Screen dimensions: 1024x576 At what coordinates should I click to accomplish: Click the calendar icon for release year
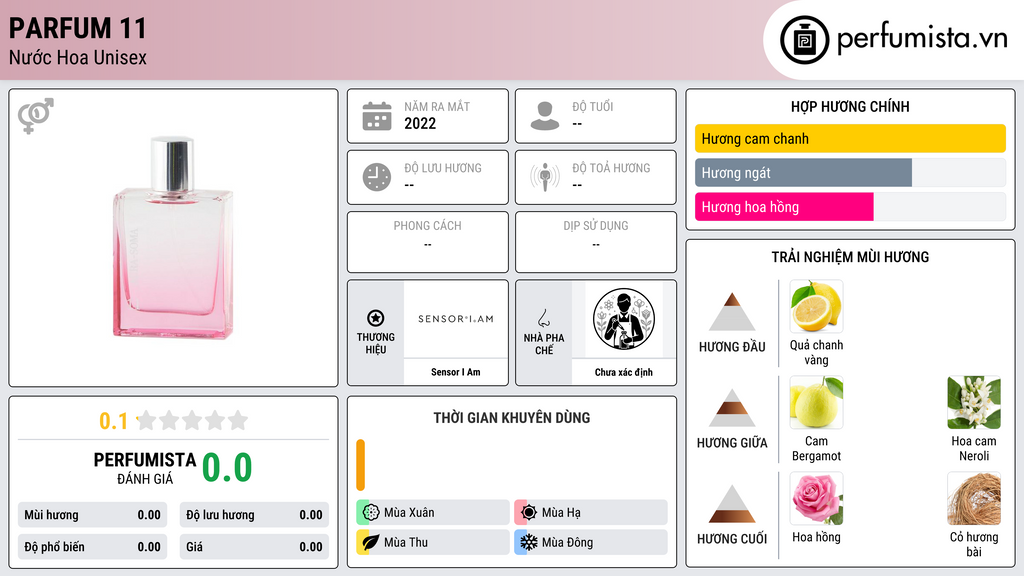(x=377, y=116)
